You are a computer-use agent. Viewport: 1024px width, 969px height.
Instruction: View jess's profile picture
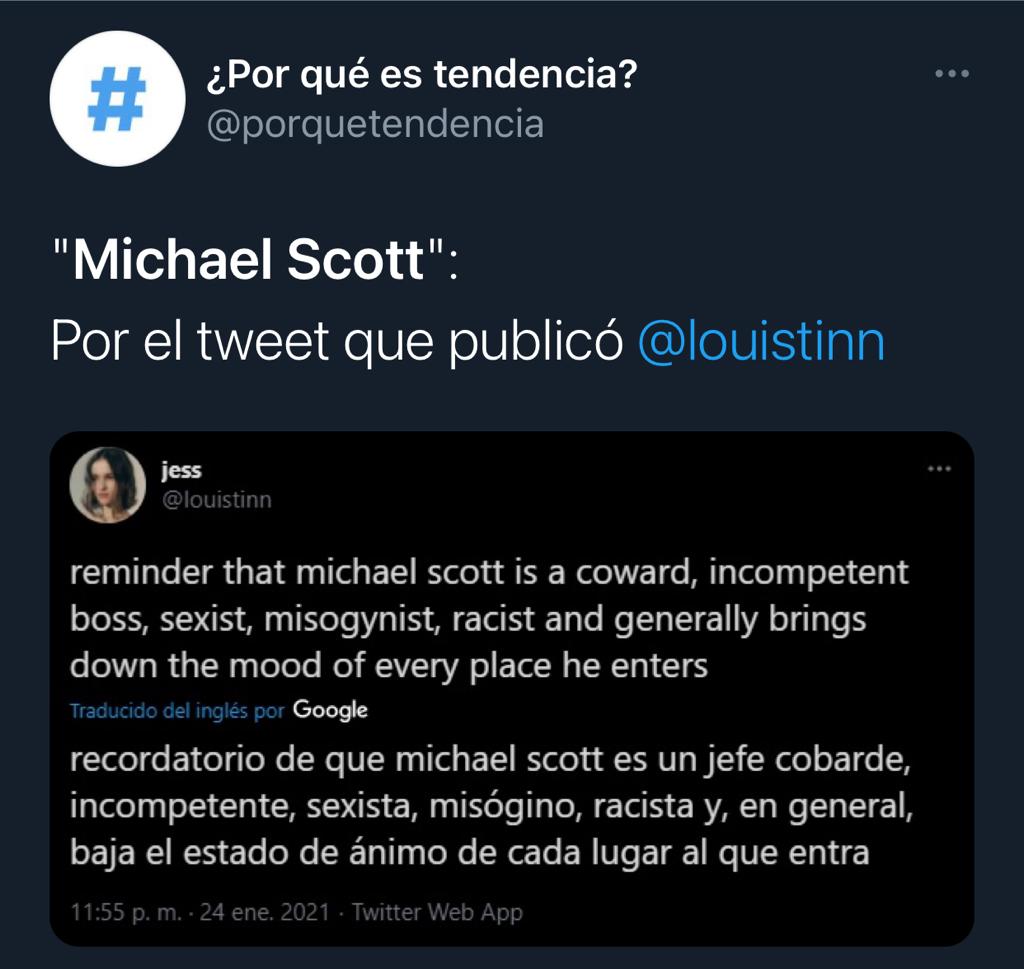(x=108, y=484)
